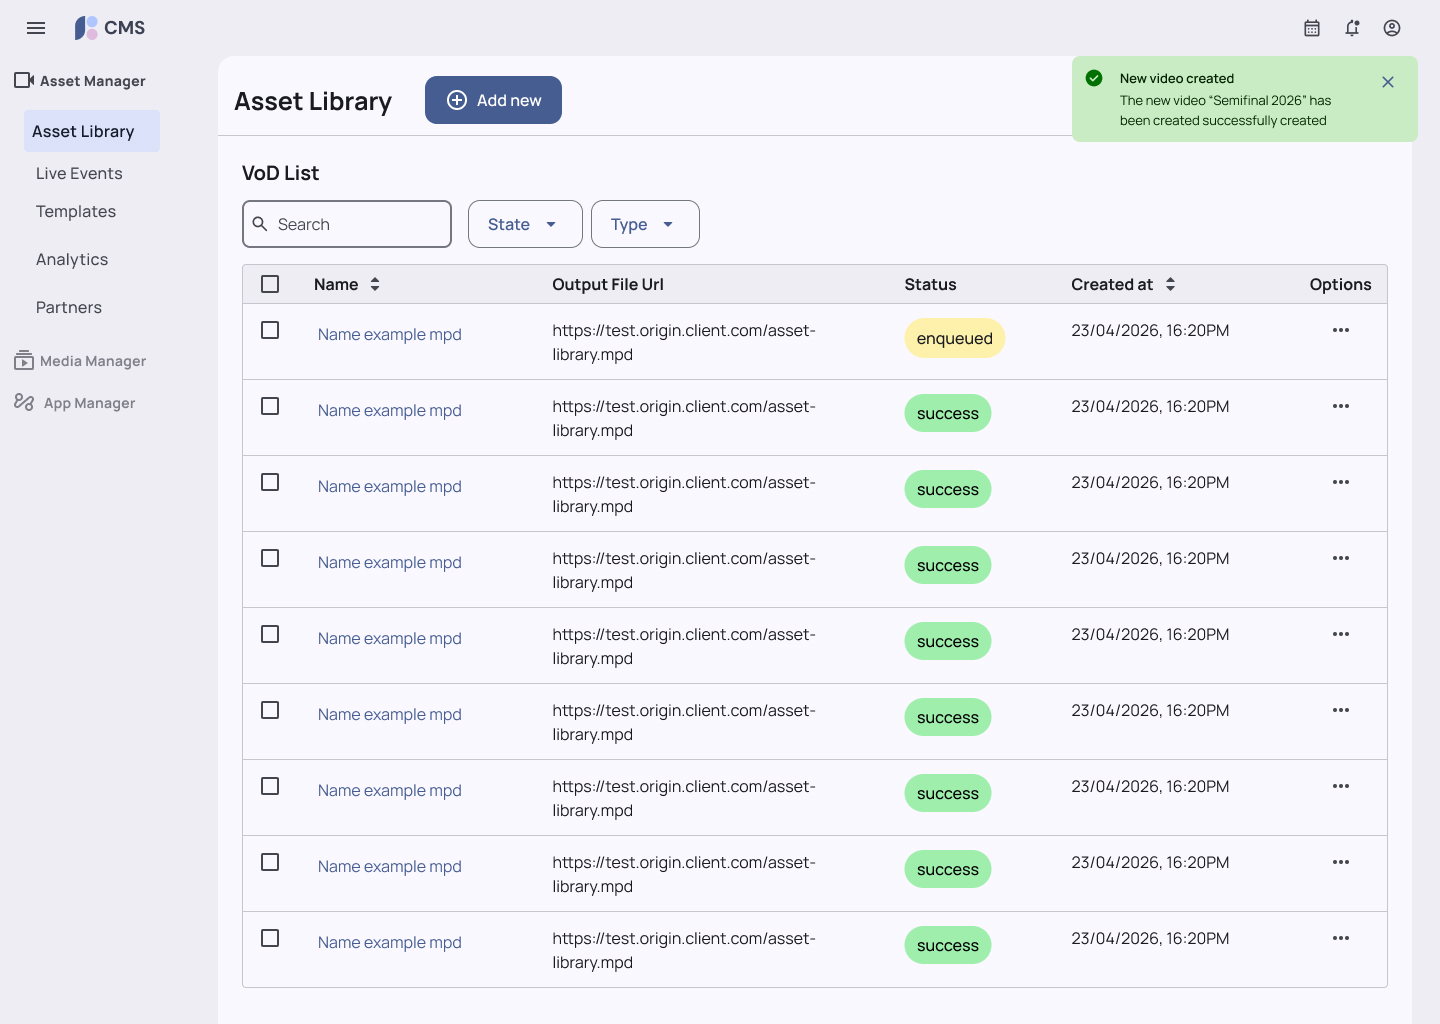Open the user account profile icon
This screenshot has height=1024, width=1440.
[x=1392, y=28]
